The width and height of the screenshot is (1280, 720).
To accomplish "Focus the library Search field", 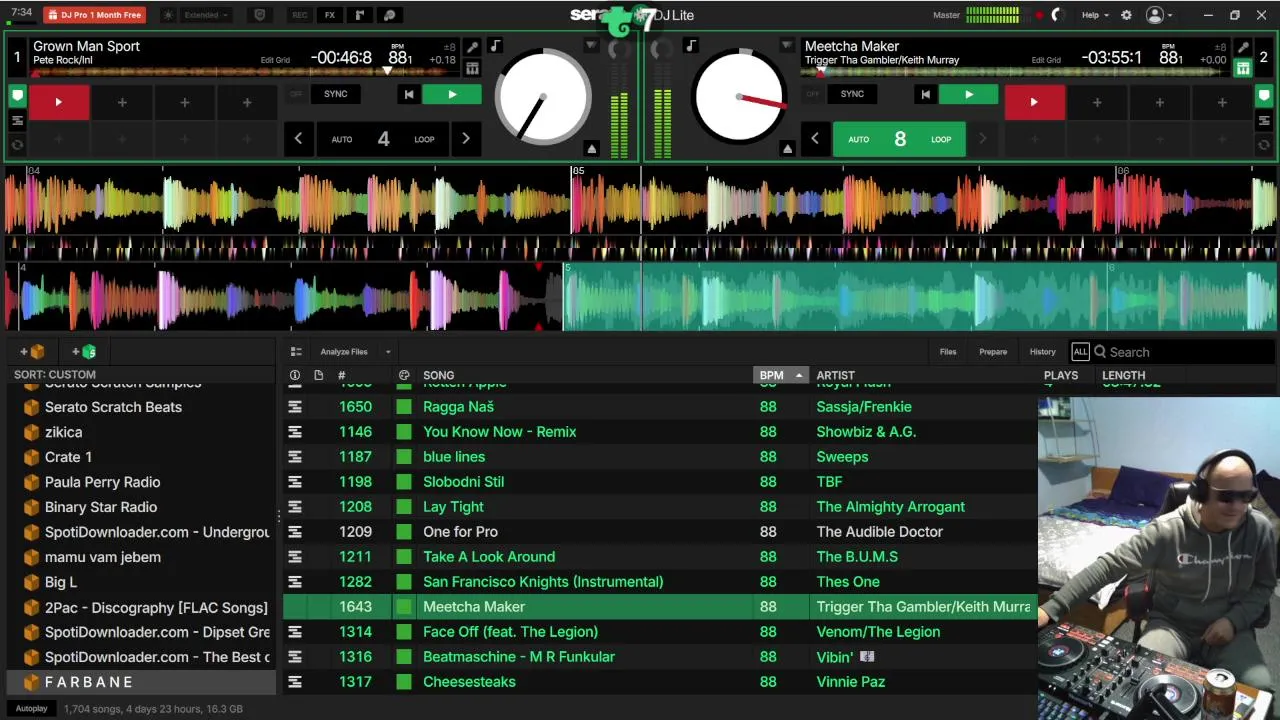I will click(1185, 352).
